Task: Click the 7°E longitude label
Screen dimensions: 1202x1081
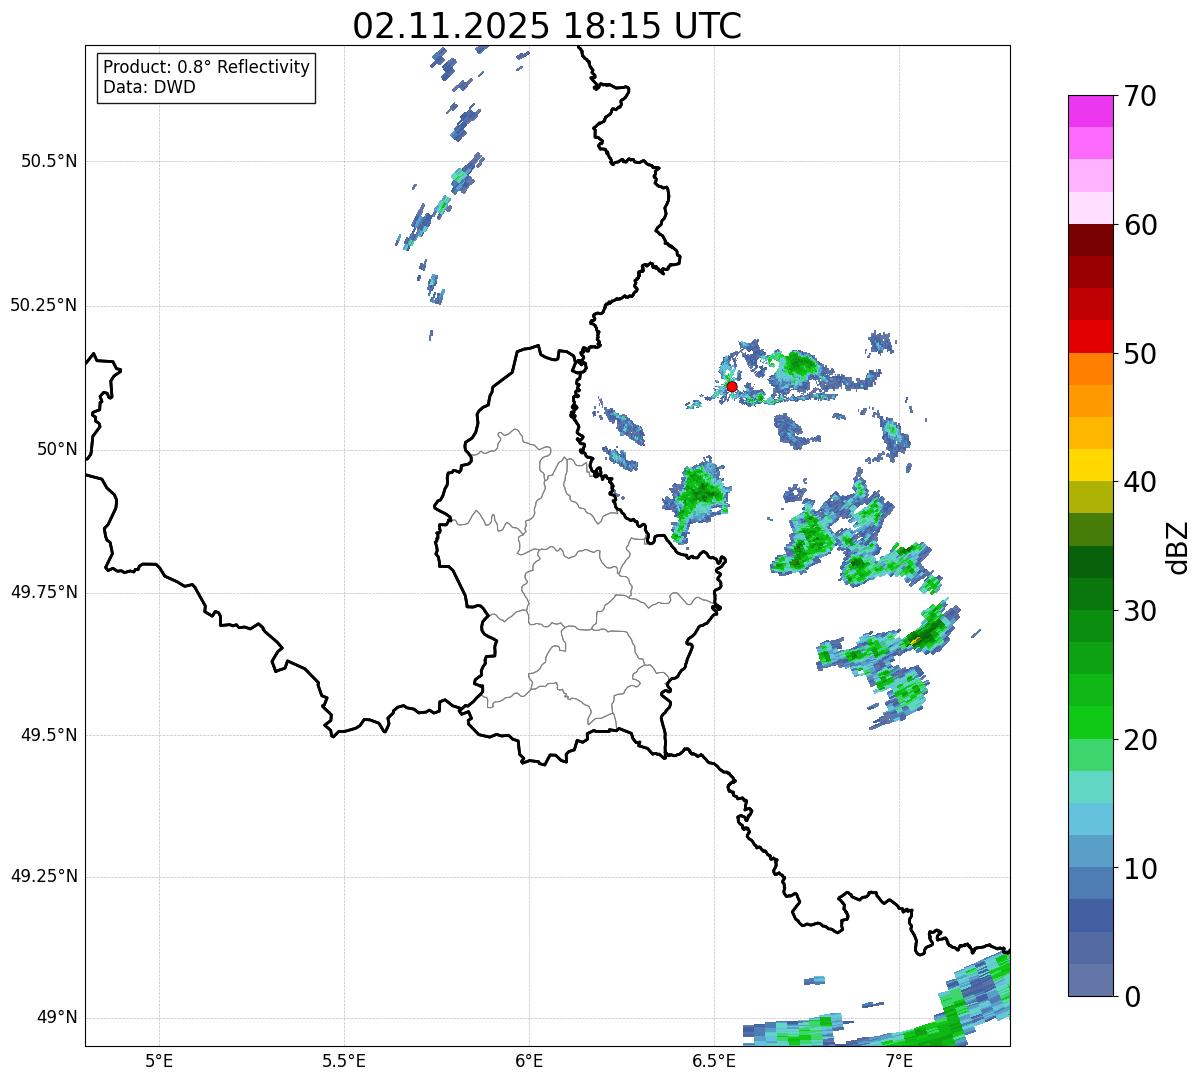Action: click(899, 1061)
